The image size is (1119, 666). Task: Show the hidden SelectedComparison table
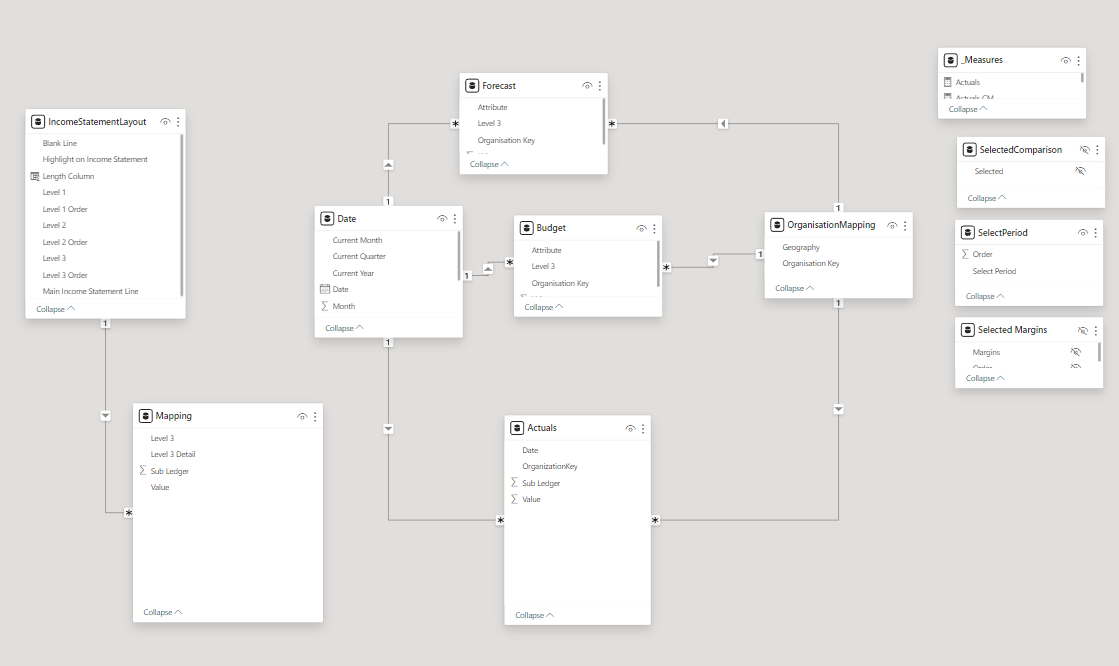click(1084, 150)
